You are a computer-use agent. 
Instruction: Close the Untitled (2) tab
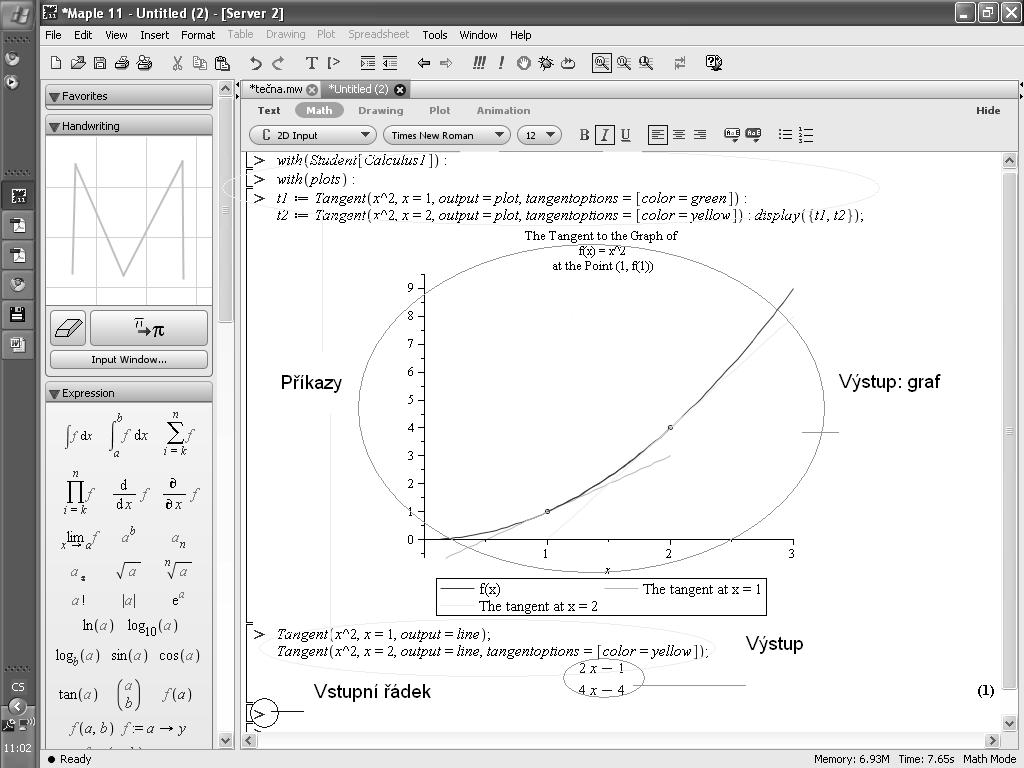(400, 89)
